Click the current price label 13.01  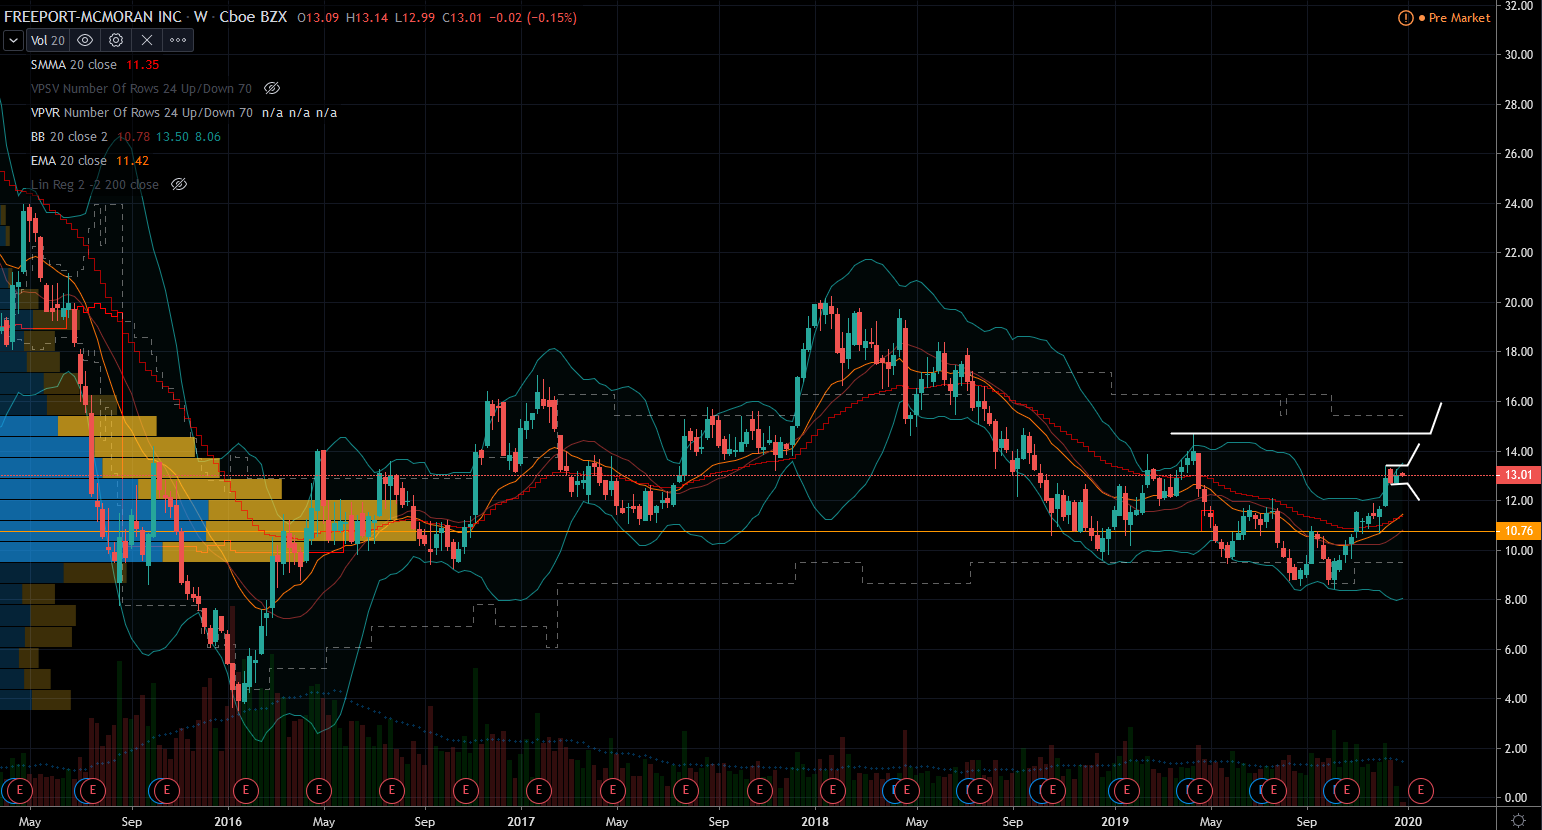(x=1519, y=475)
